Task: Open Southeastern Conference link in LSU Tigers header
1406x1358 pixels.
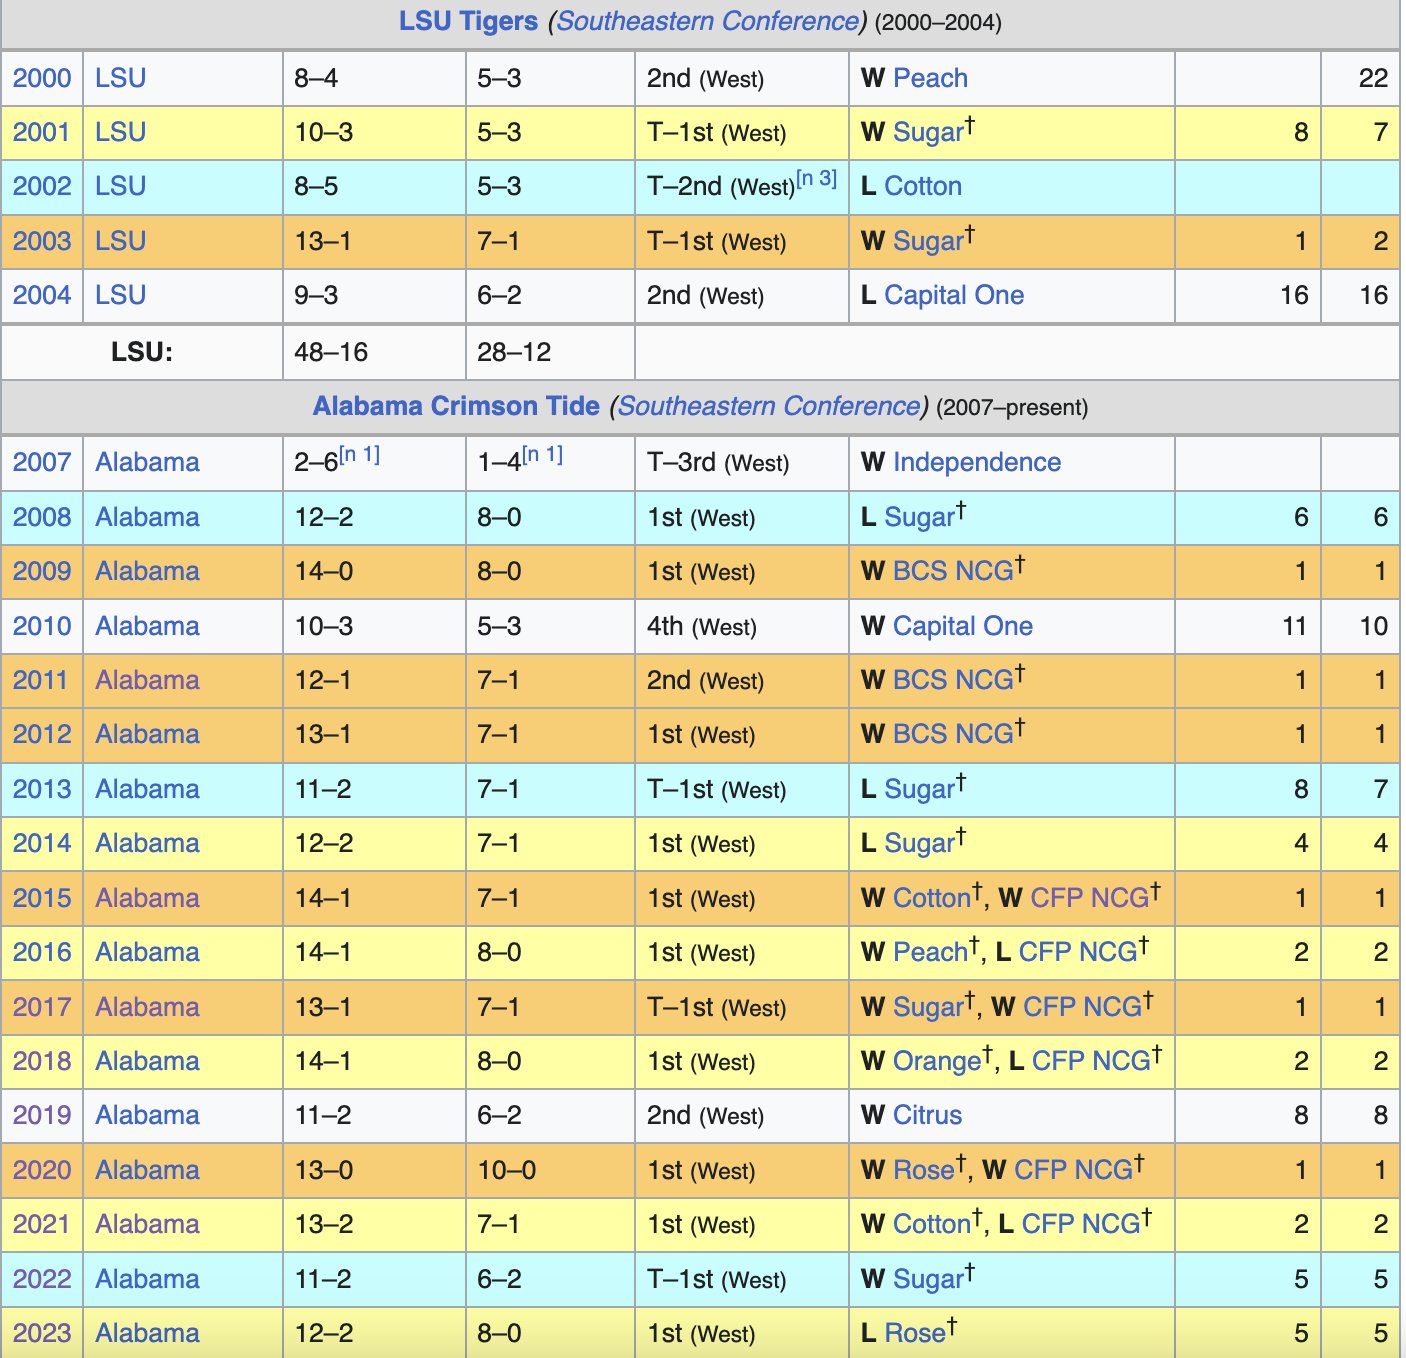Action: click(707, 21)
